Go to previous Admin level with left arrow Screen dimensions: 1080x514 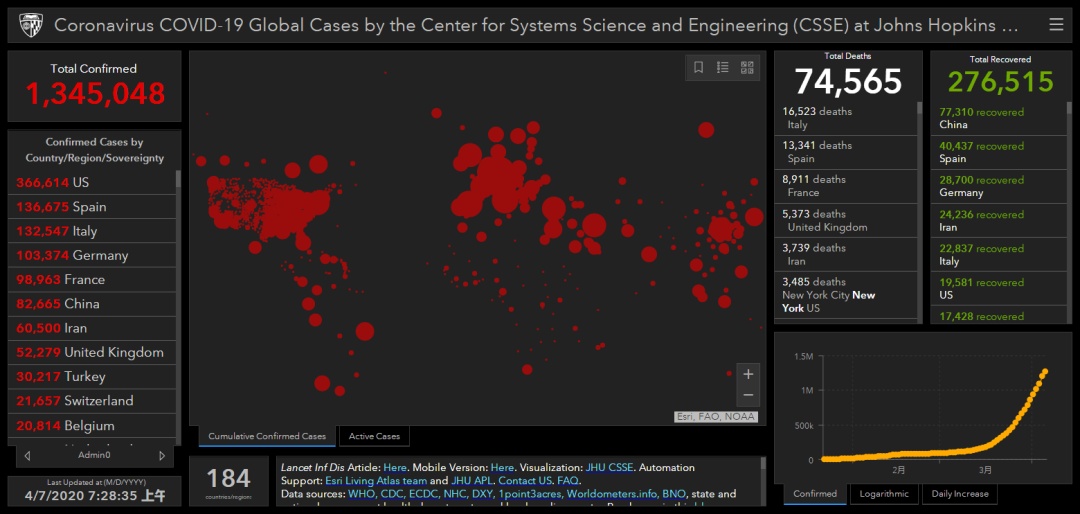pos(27,455)
